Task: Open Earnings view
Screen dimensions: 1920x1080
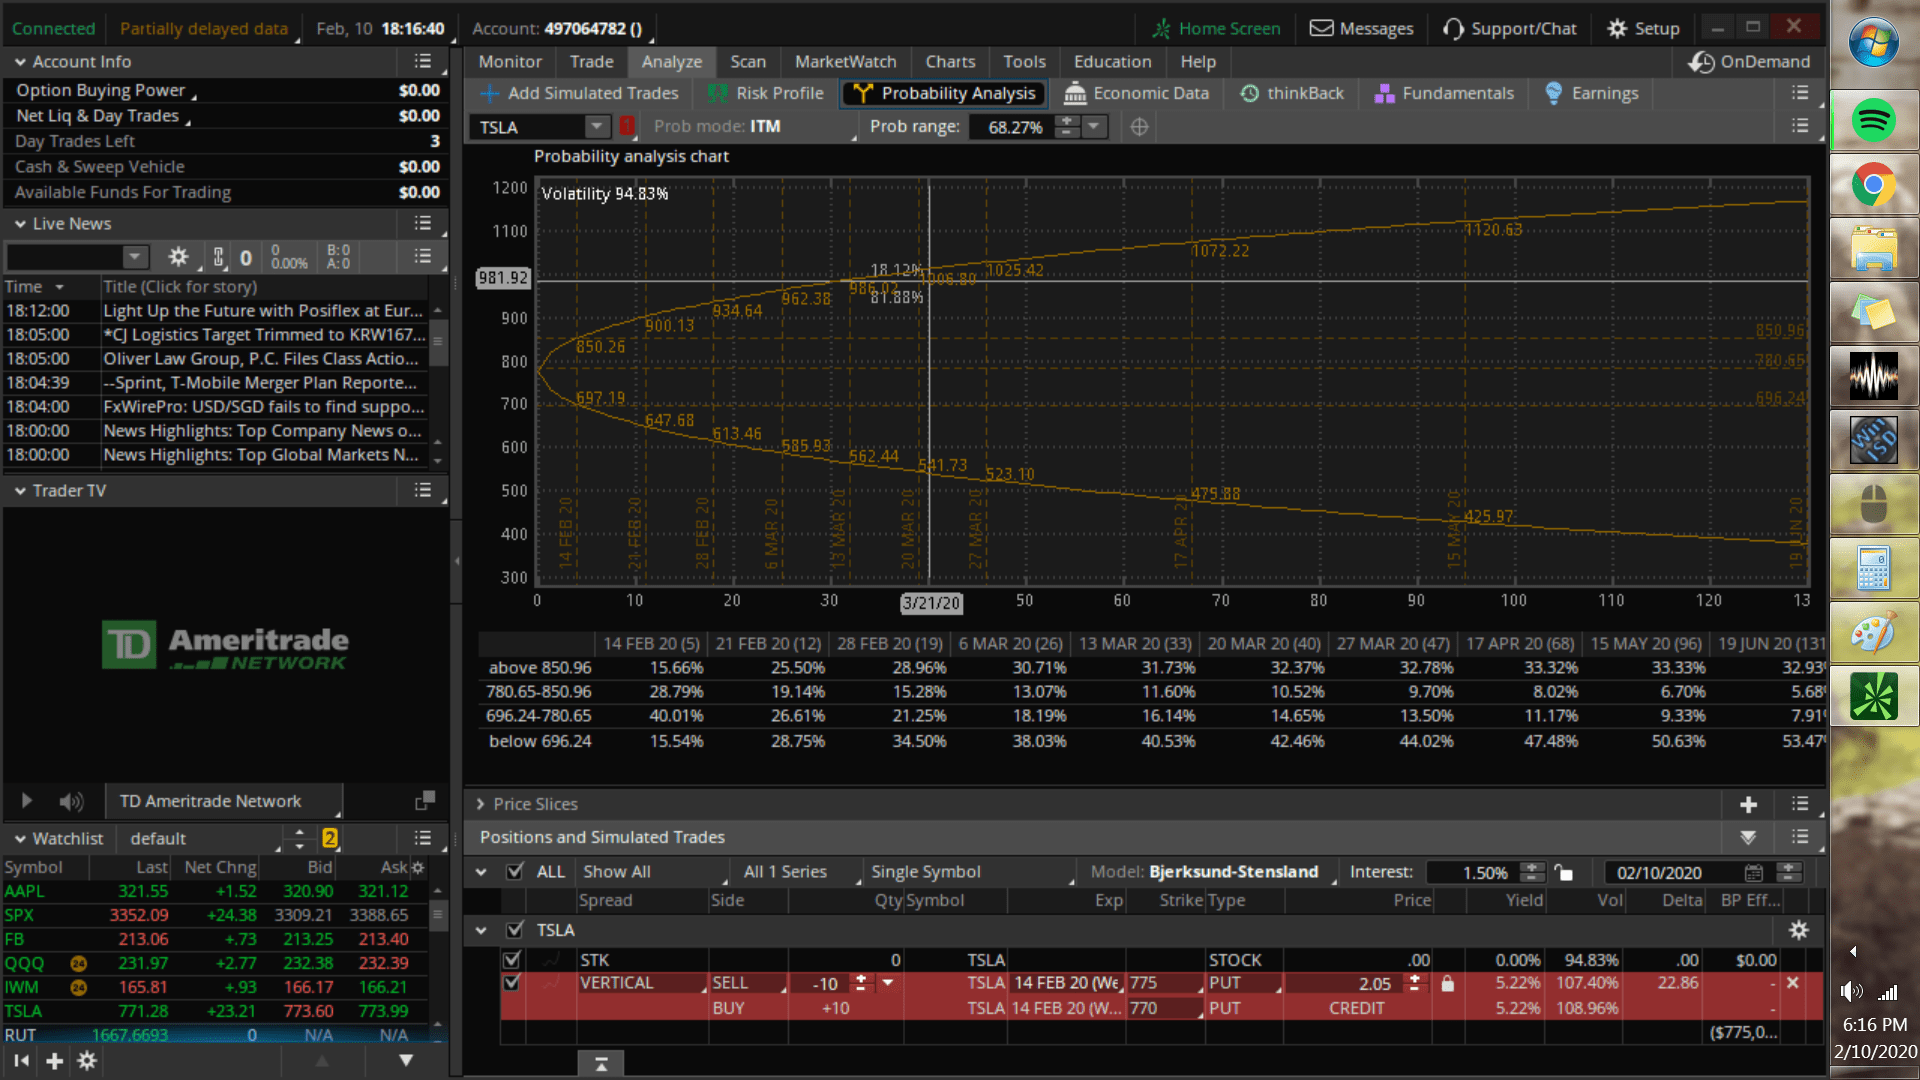Action: (x=1592, y=94)
